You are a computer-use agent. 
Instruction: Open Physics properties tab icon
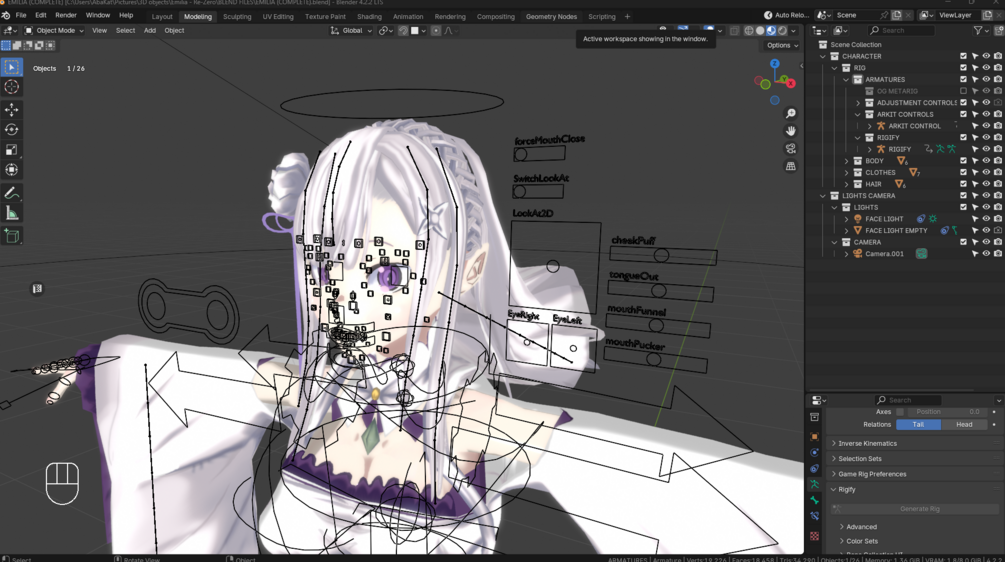(815, 452)
